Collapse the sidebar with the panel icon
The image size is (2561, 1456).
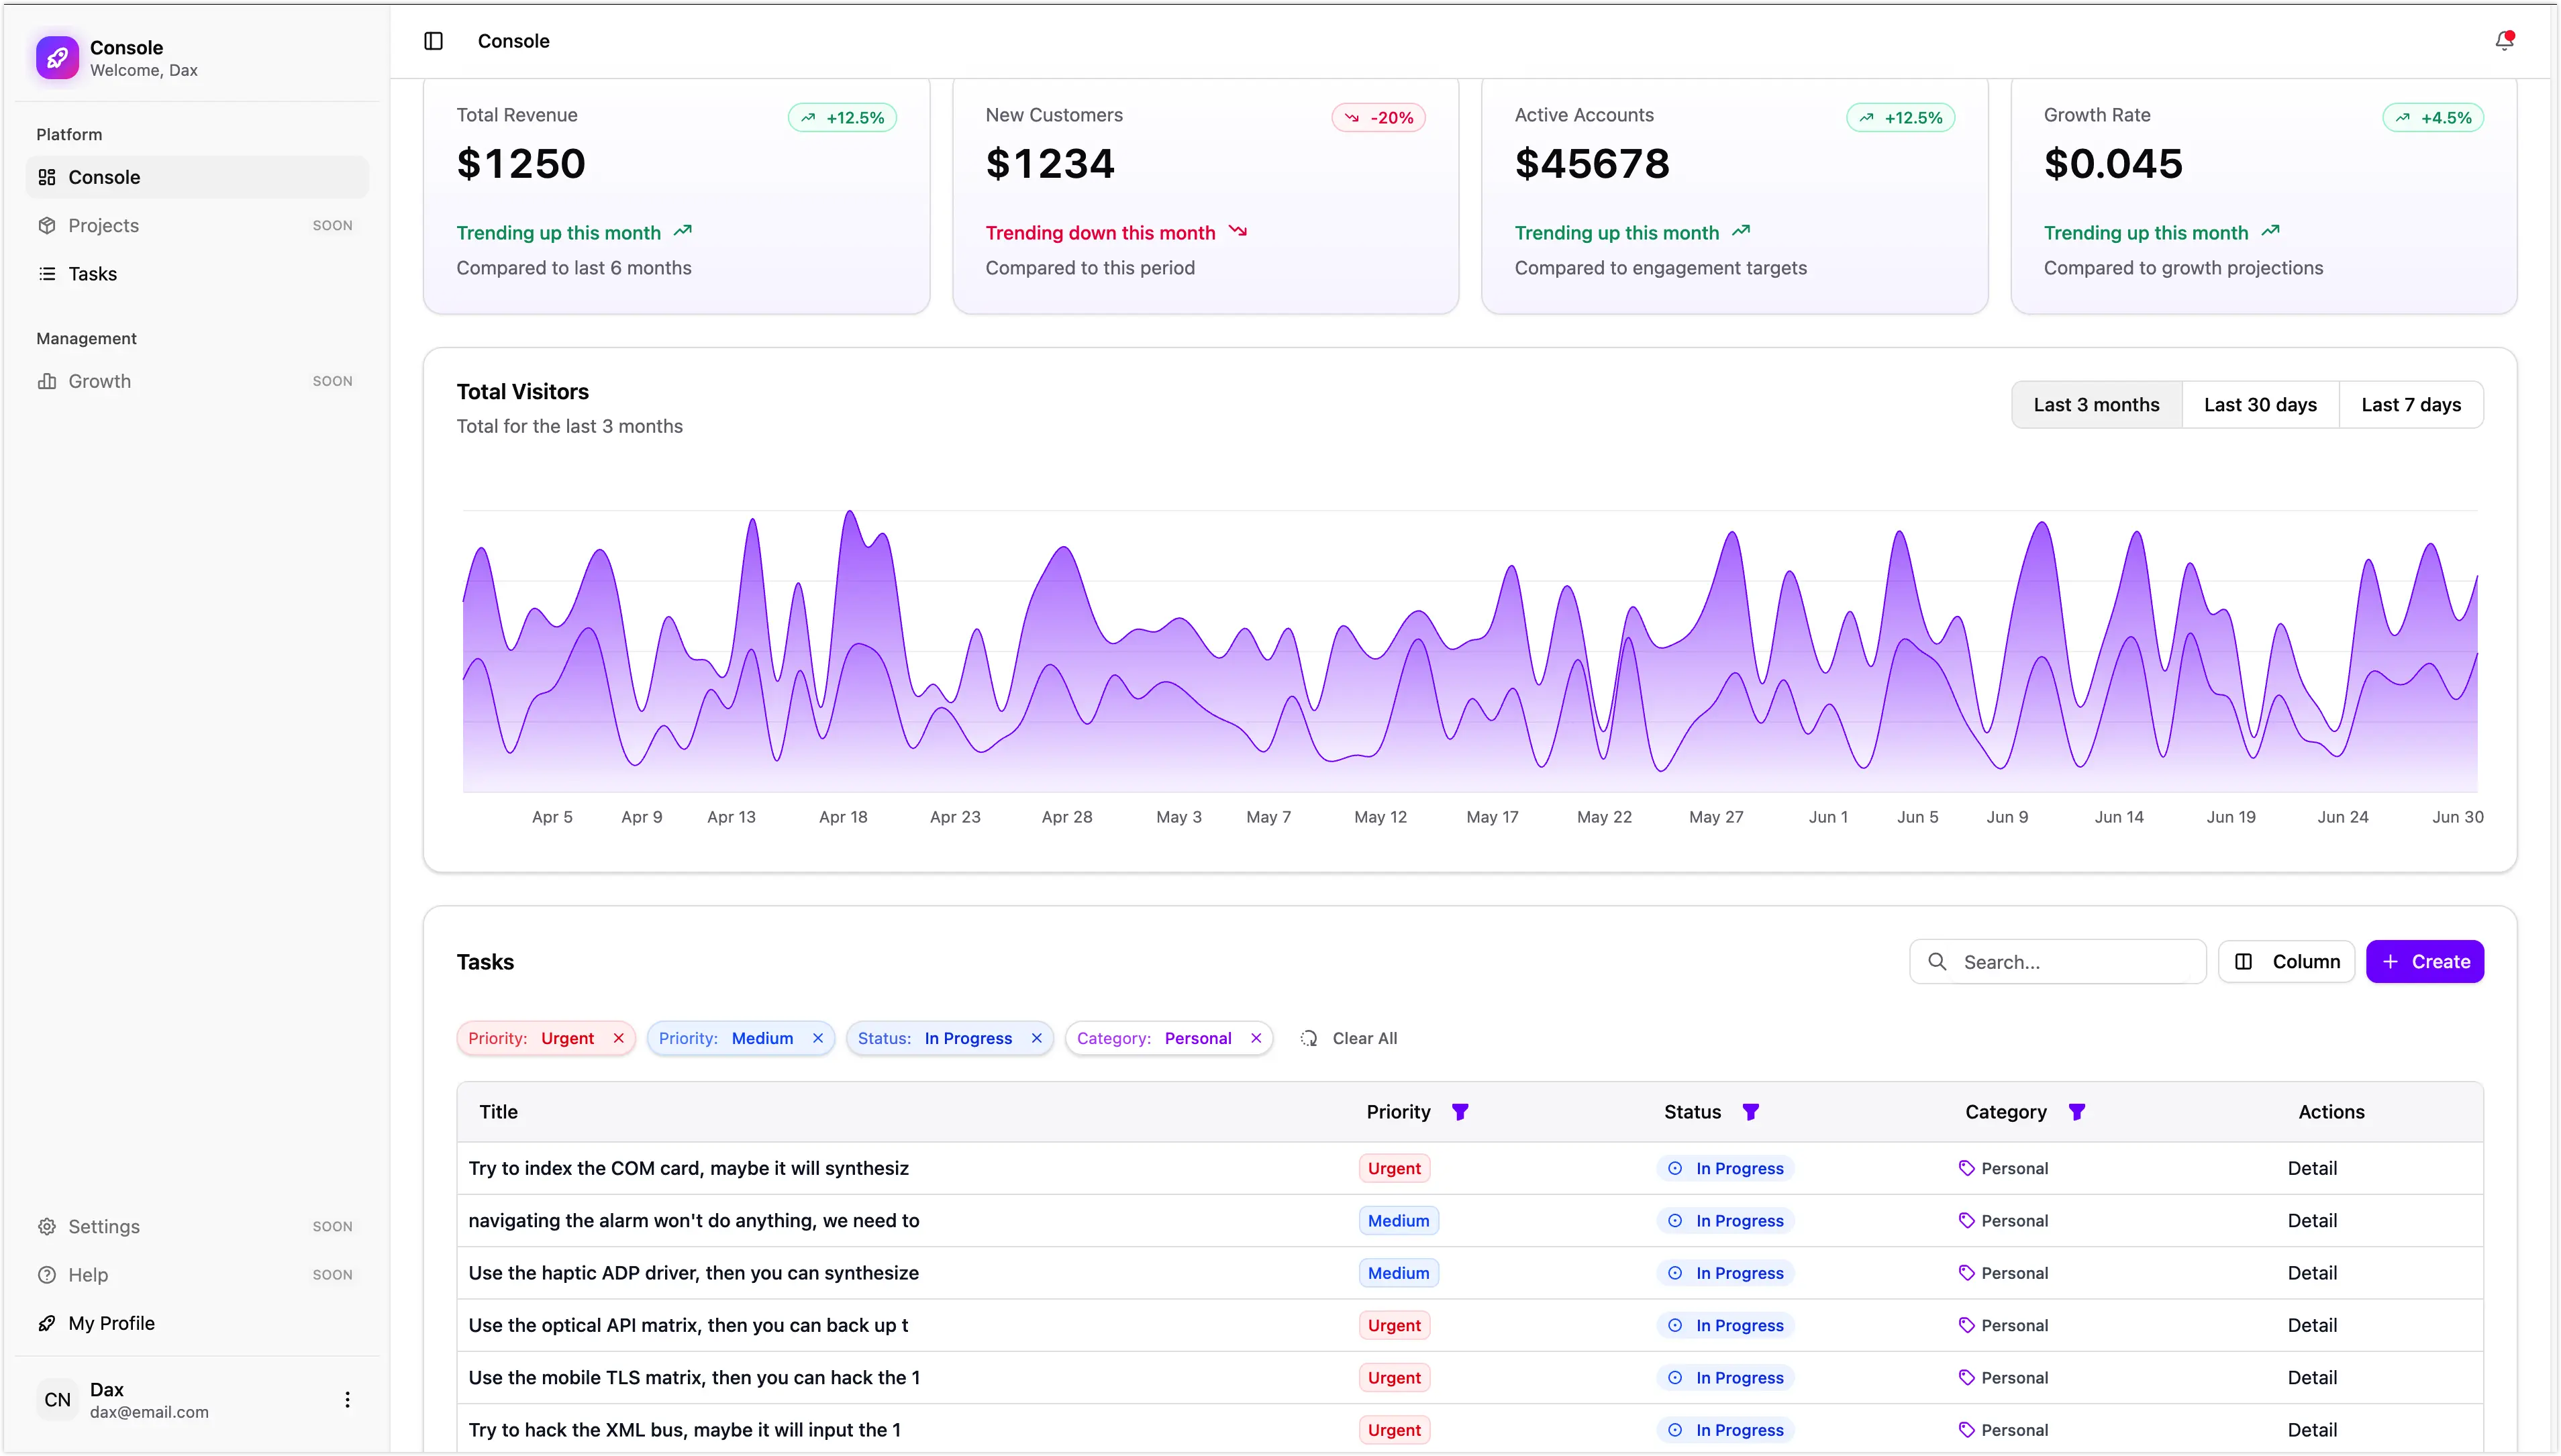coord(433,41)
